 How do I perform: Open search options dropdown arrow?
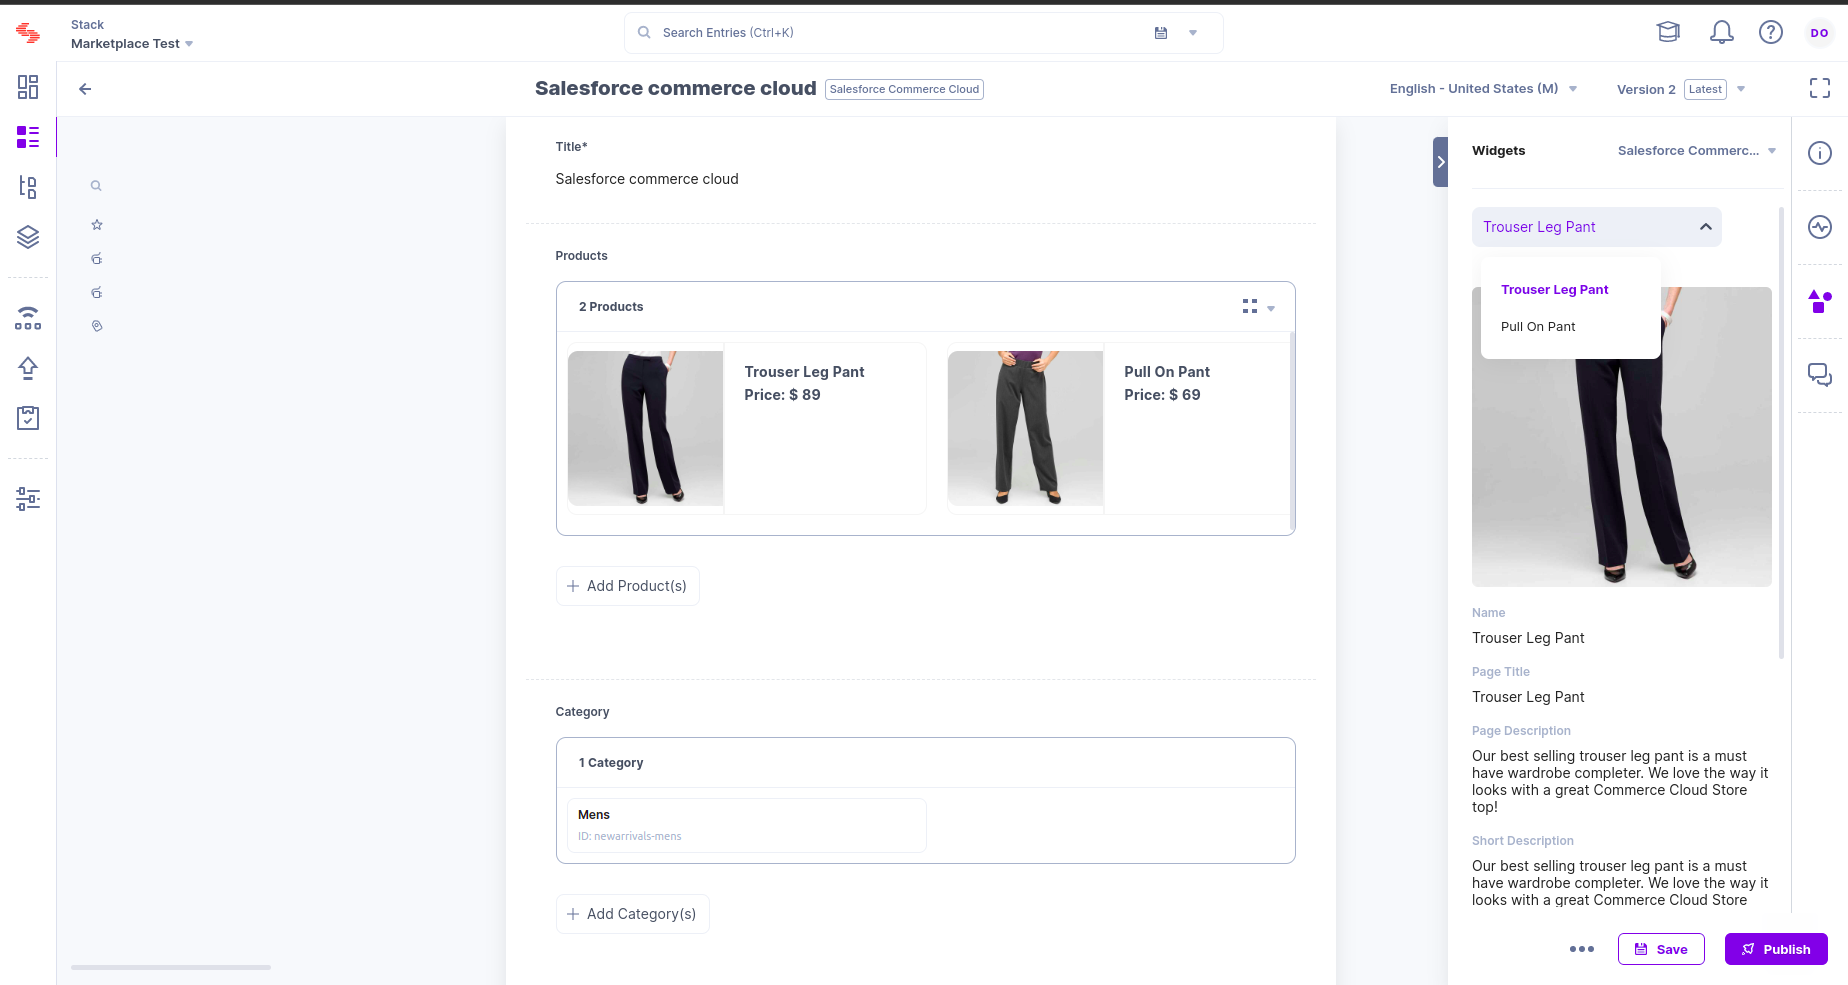(x=1193, y=33)
